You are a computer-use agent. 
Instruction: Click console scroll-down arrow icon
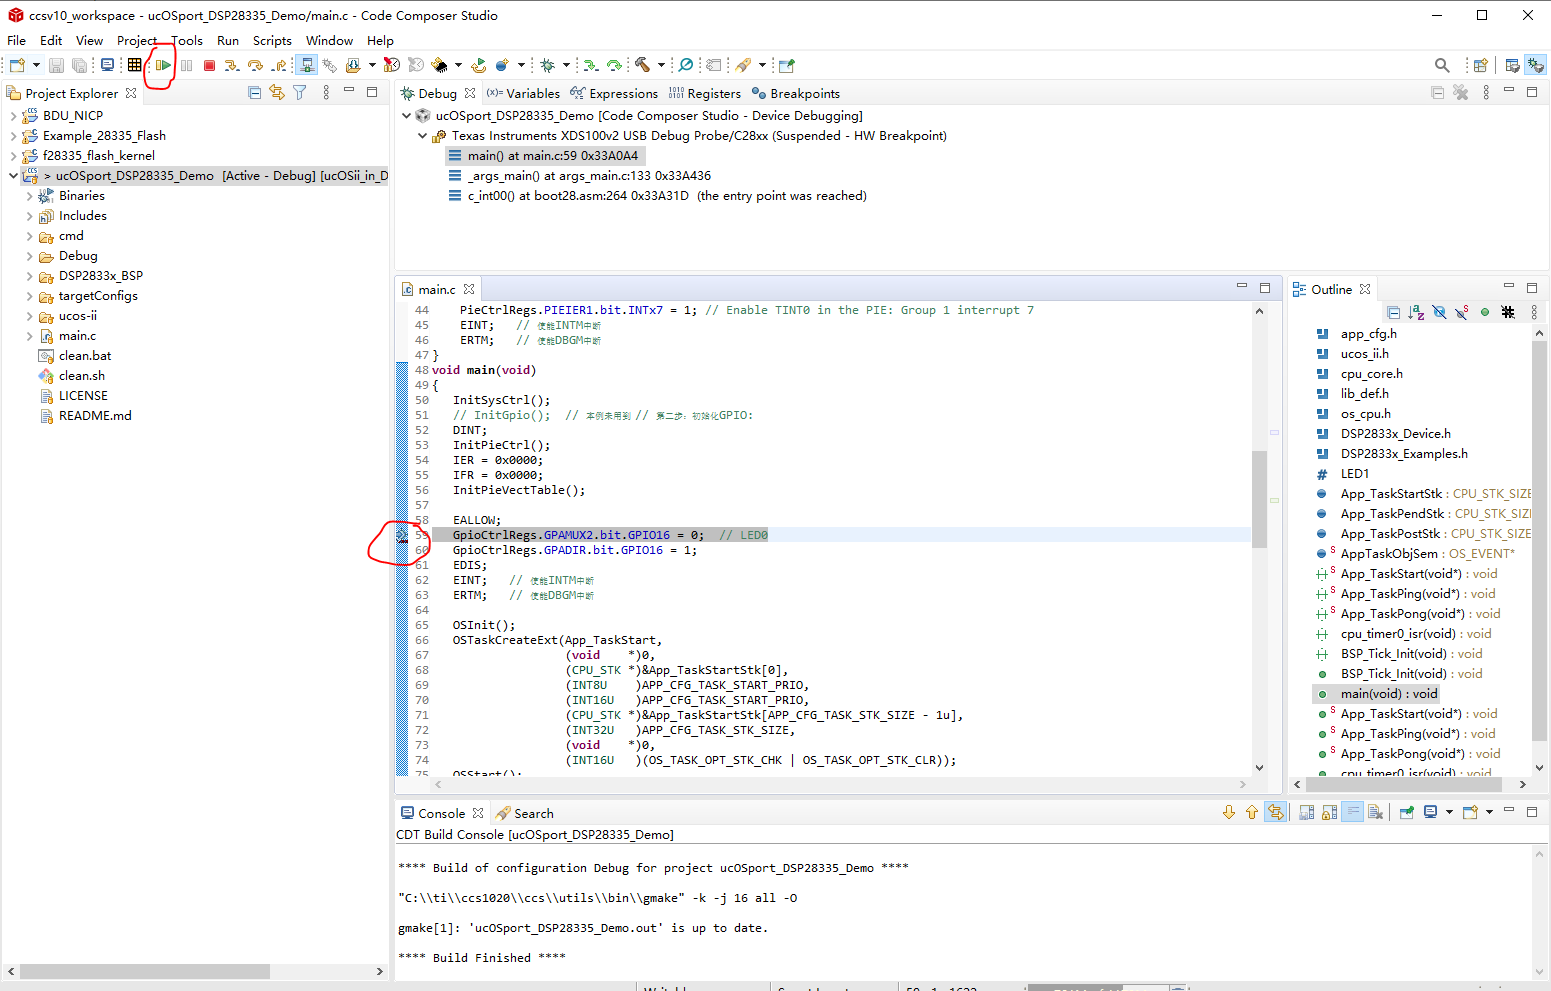pyautogui.click(x=1229, y=813)
